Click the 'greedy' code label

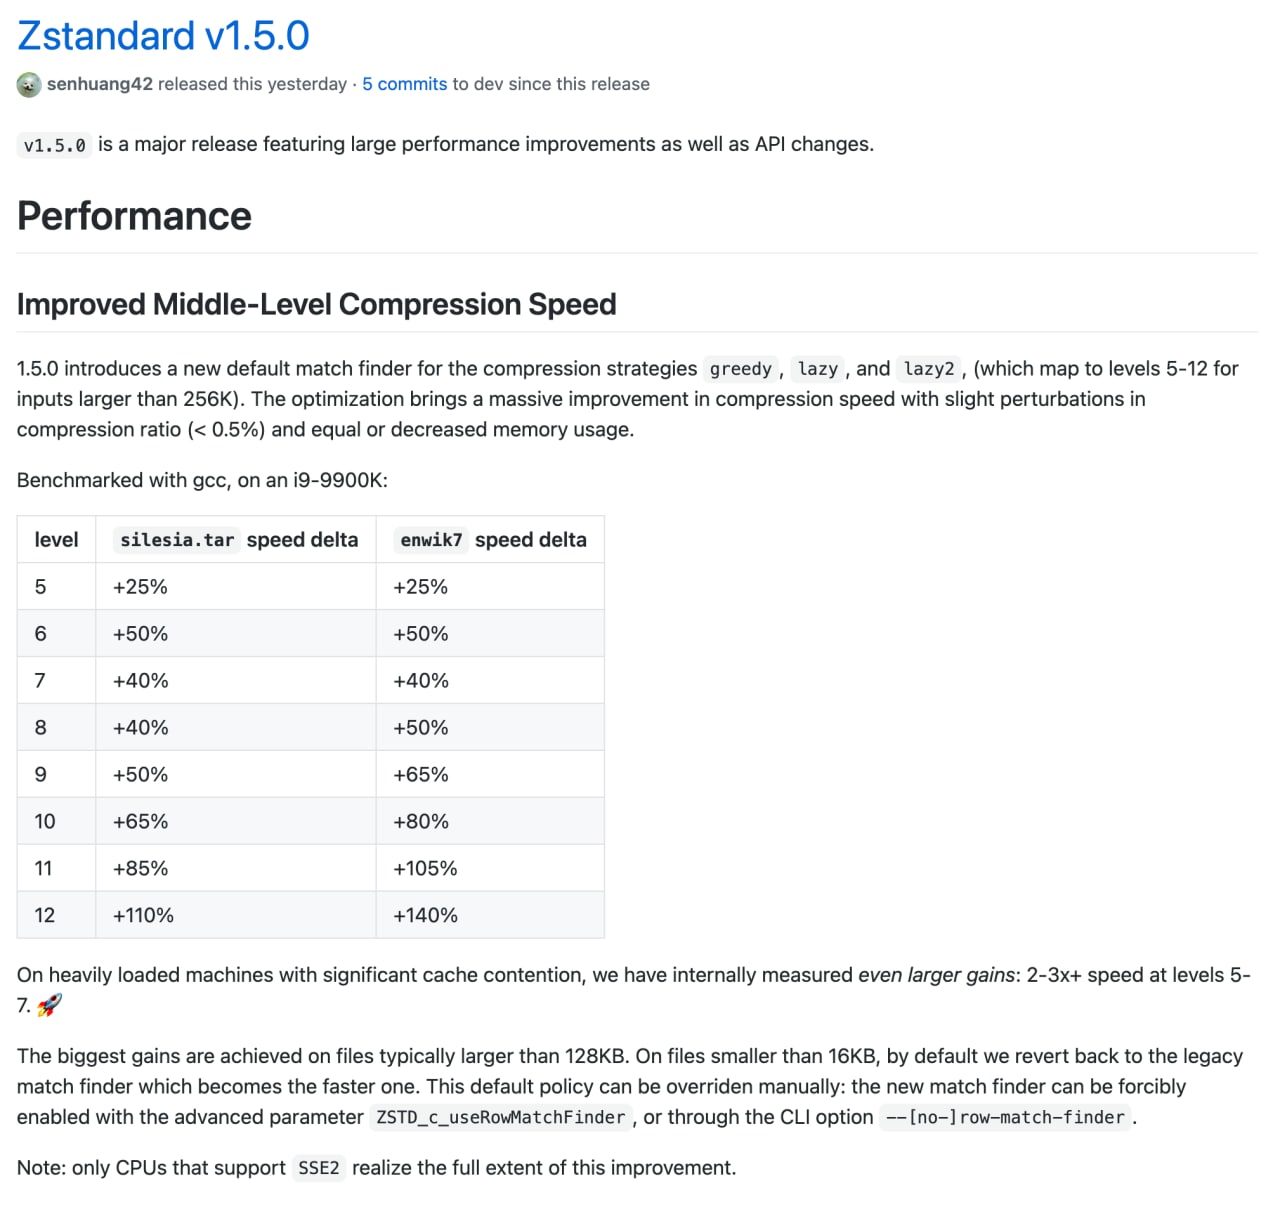(x=740, y=369)
